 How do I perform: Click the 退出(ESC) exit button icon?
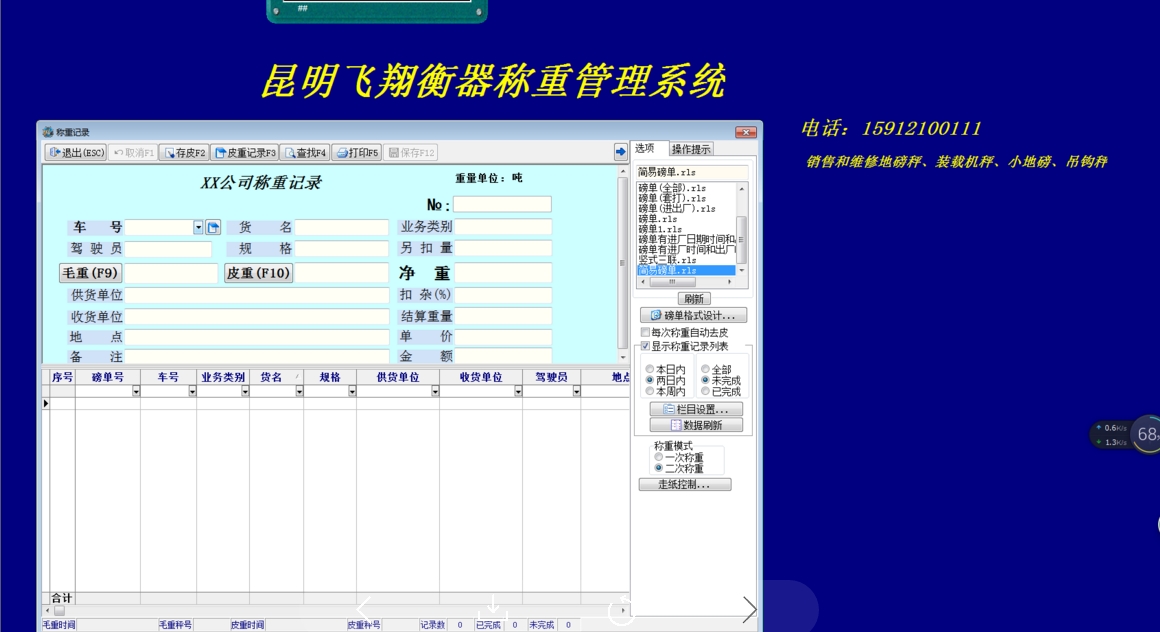coord(55,151)
